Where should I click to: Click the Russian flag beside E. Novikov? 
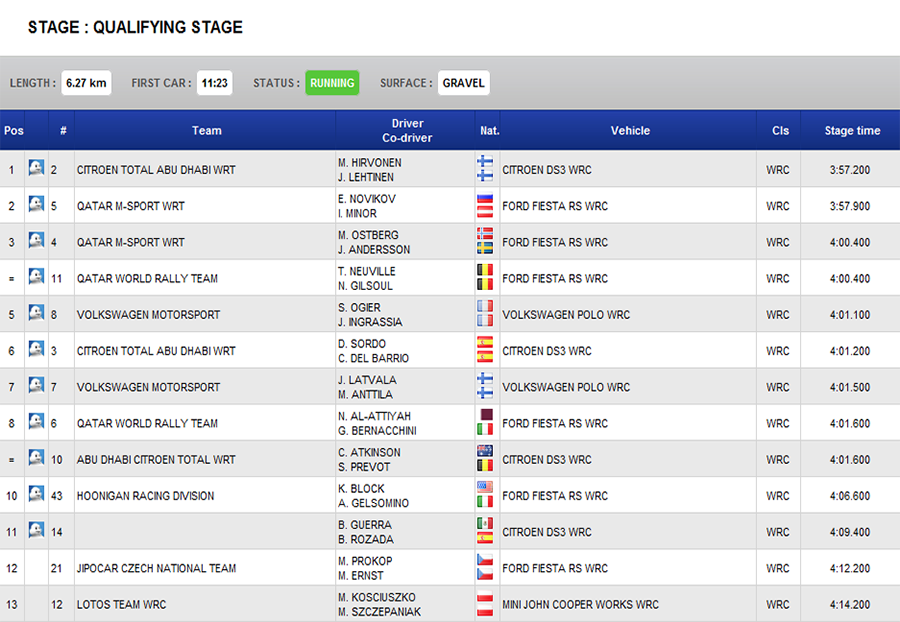[485, 199]
